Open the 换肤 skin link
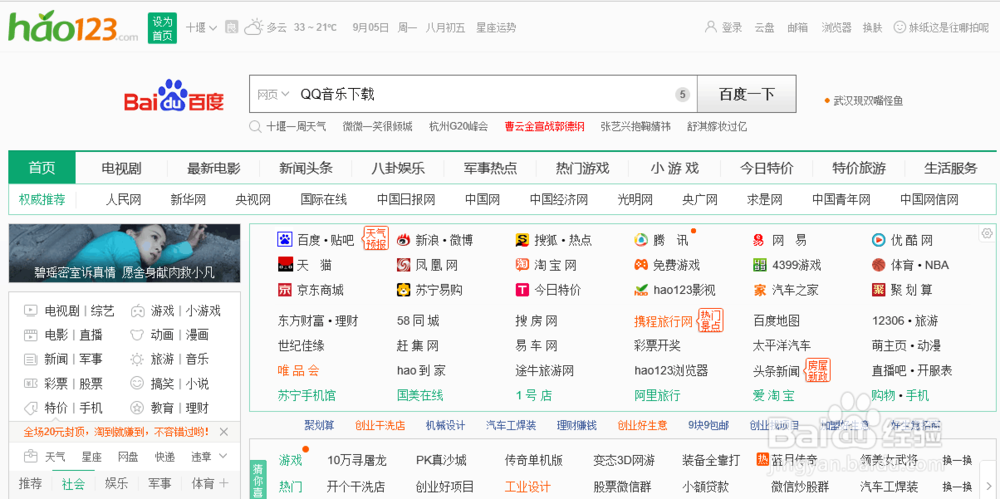Viewport: 1000px width, 499px height. 872,27
